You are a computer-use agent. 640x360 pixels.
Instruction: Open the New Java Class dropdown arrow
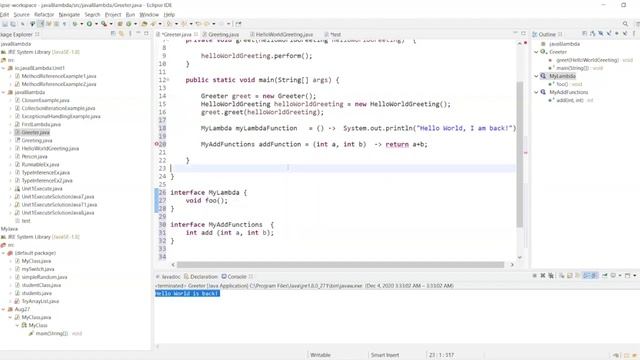point(136,24)
